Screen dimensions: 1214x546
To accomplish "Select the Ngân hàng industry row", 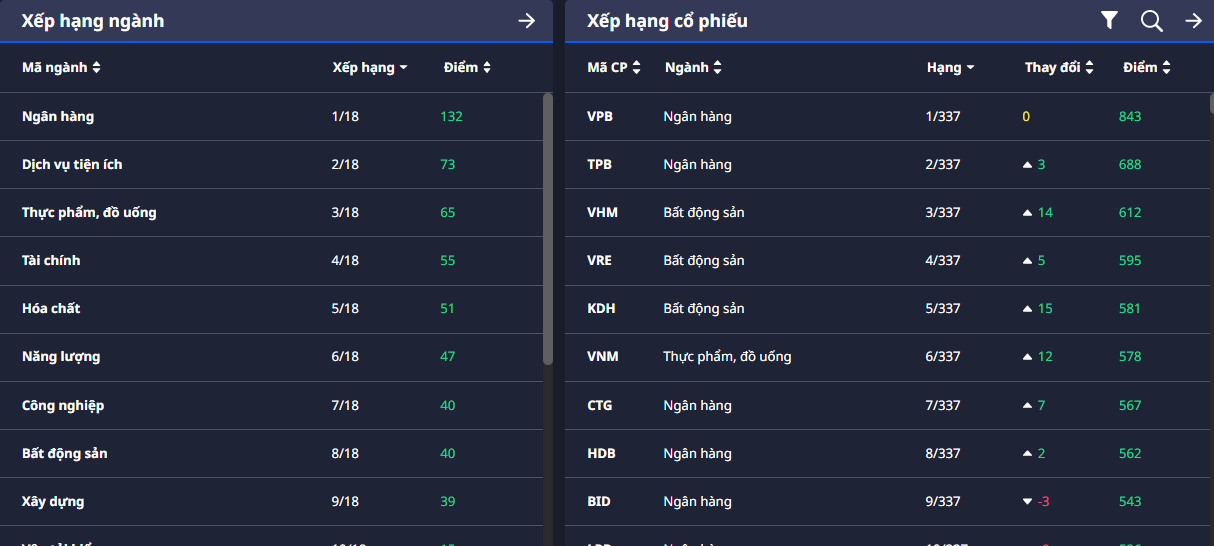I will pos(58,117).
